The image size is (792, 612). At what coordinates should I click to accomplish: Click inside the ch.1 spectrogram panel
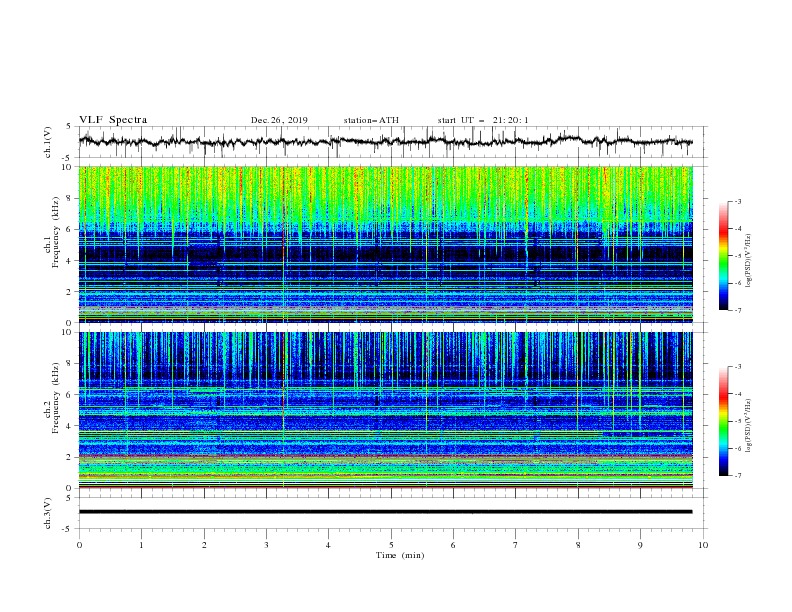click(385, 244)
